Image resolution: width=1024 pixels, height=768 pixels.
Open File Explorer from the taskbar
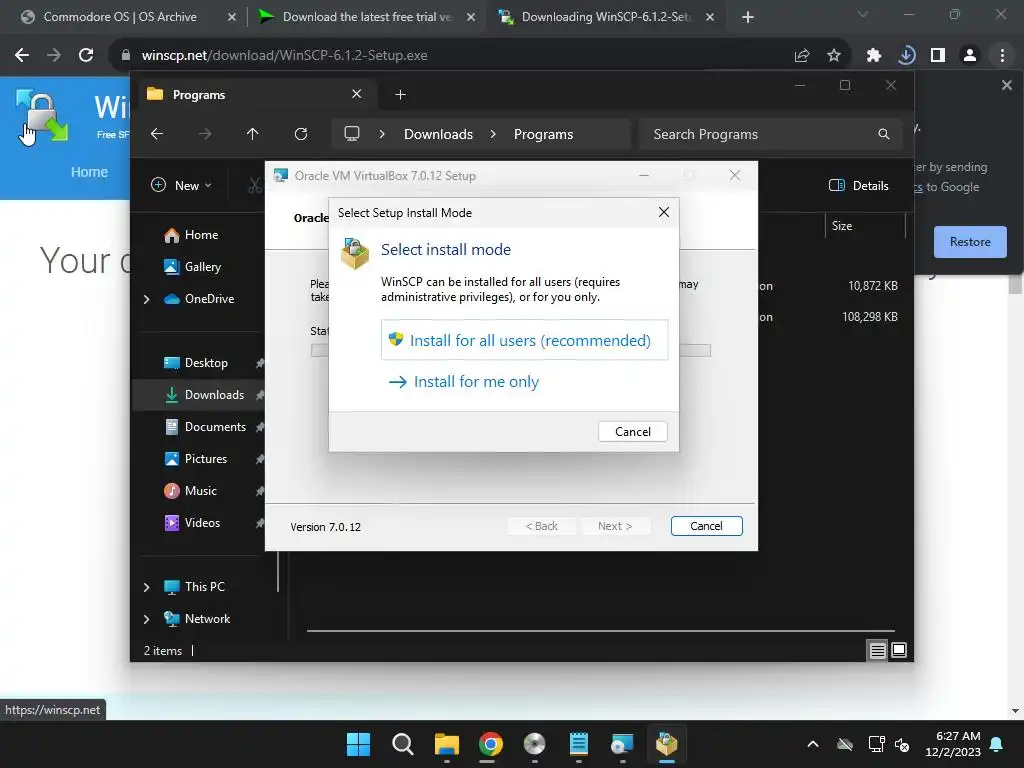point(447,744)
